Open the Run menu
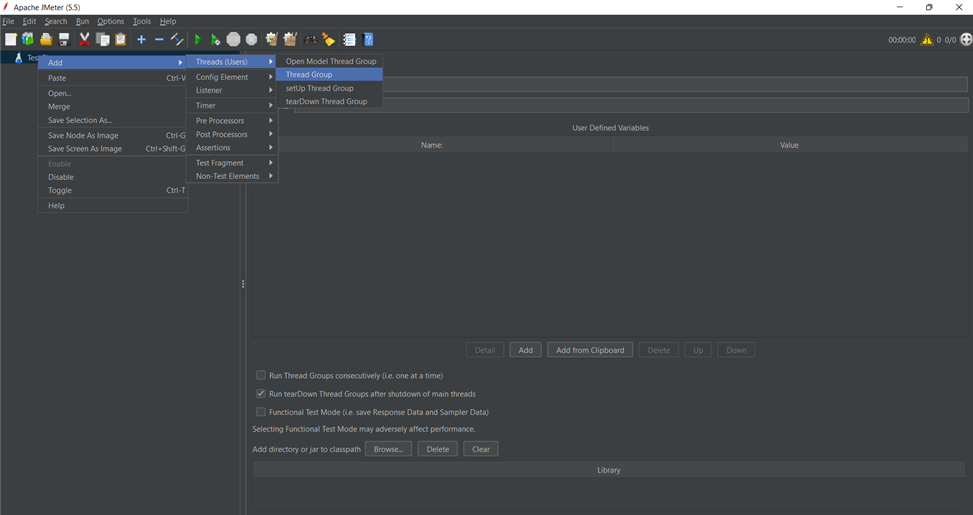This screenshot has width=973, height=515. pos(83,21)
